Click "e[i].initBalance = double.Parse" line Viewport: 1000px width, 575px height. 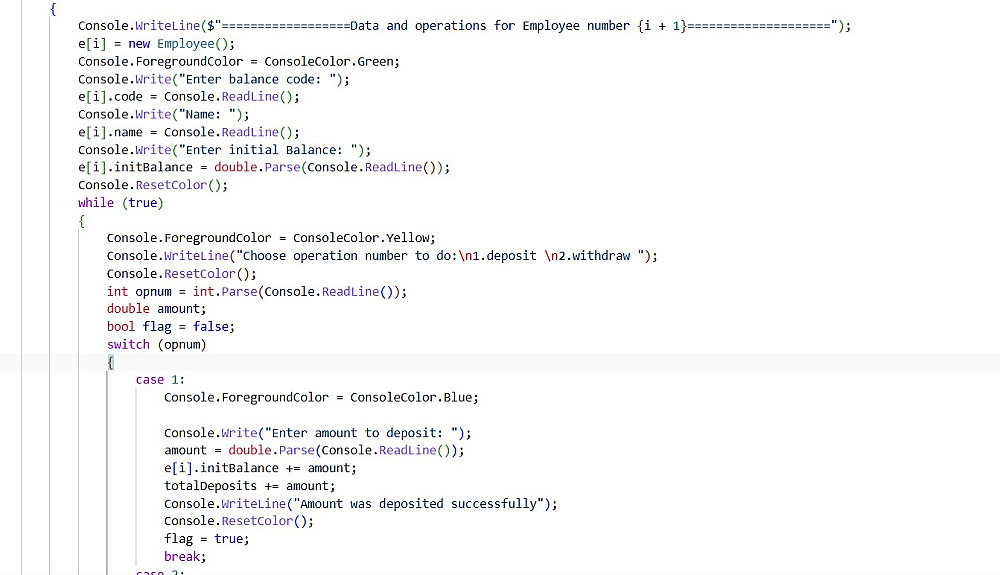(264, 168)
